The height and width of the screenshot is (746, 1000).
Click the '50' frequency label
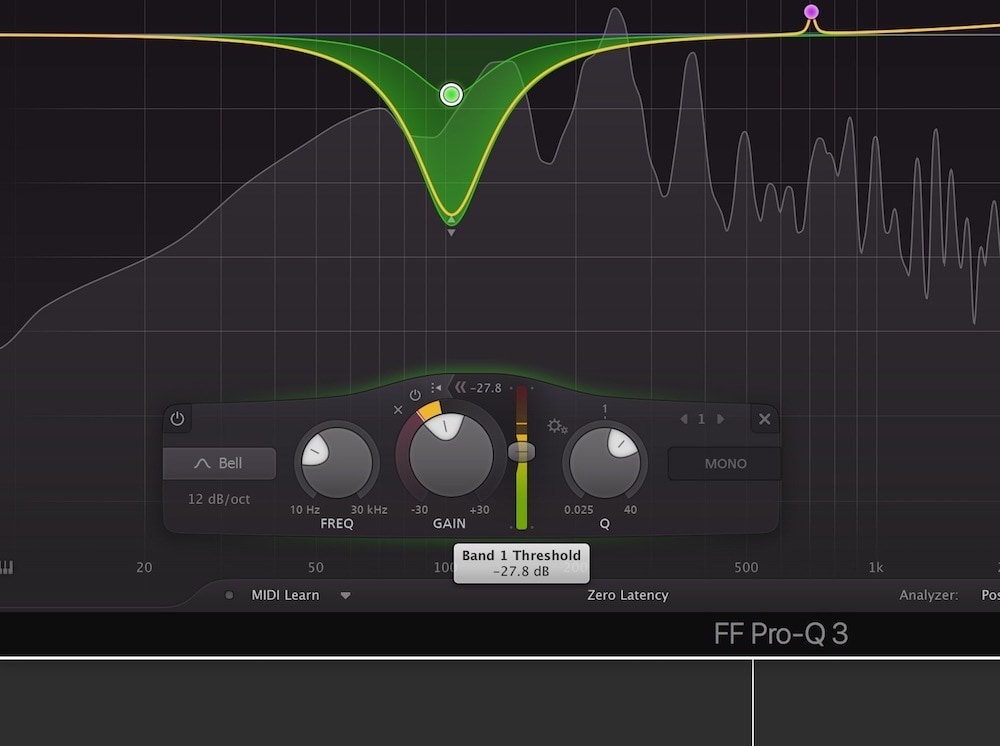coord(316,567)
